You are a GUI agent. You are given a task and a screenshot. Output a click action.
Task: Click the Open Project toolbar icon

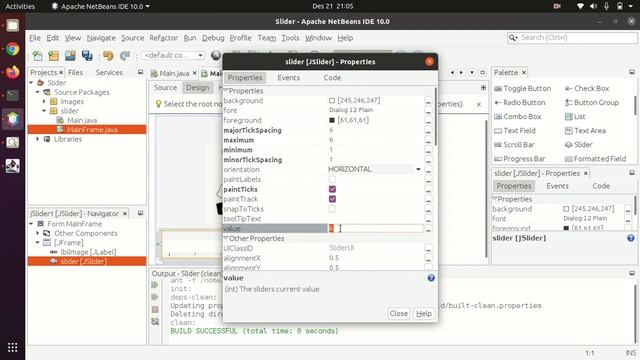(70, 56)
